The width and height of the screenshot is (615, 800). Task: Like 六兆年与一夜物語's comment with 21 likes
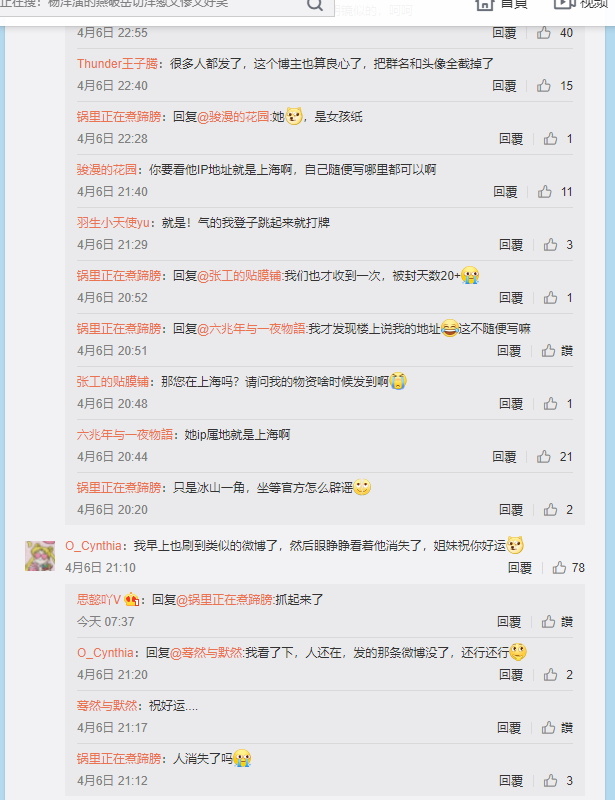coord(544,457)
